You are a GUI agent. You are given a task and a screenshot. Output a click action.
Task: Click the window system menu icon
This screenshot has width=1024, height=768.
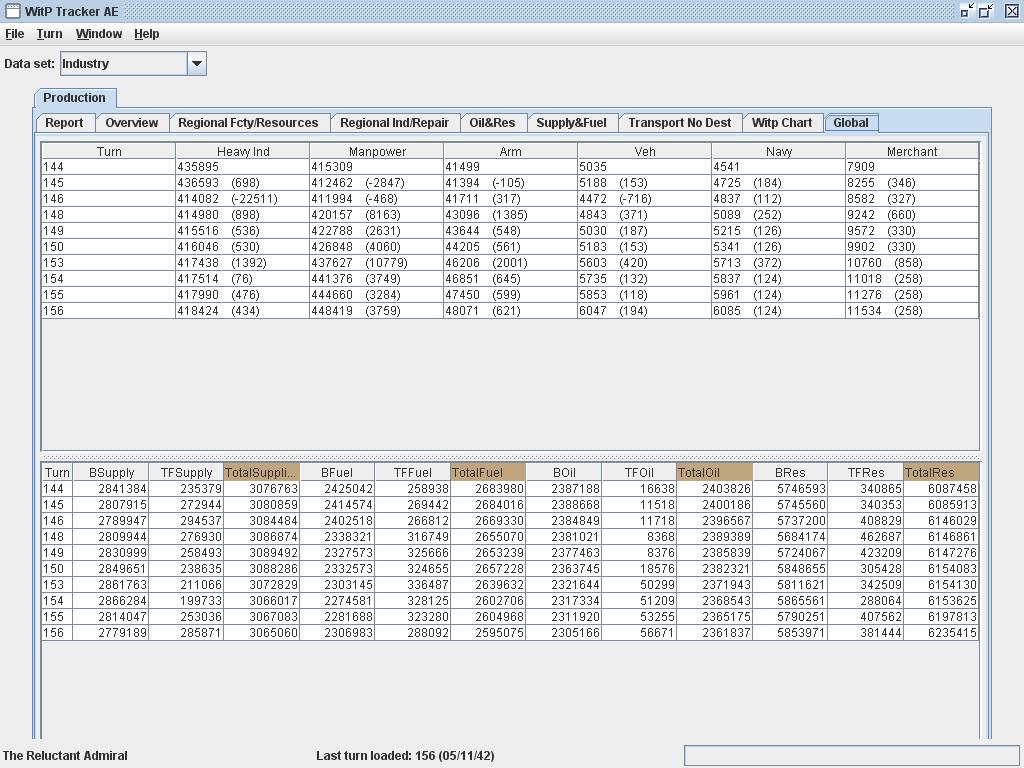[x=12, y=11]
